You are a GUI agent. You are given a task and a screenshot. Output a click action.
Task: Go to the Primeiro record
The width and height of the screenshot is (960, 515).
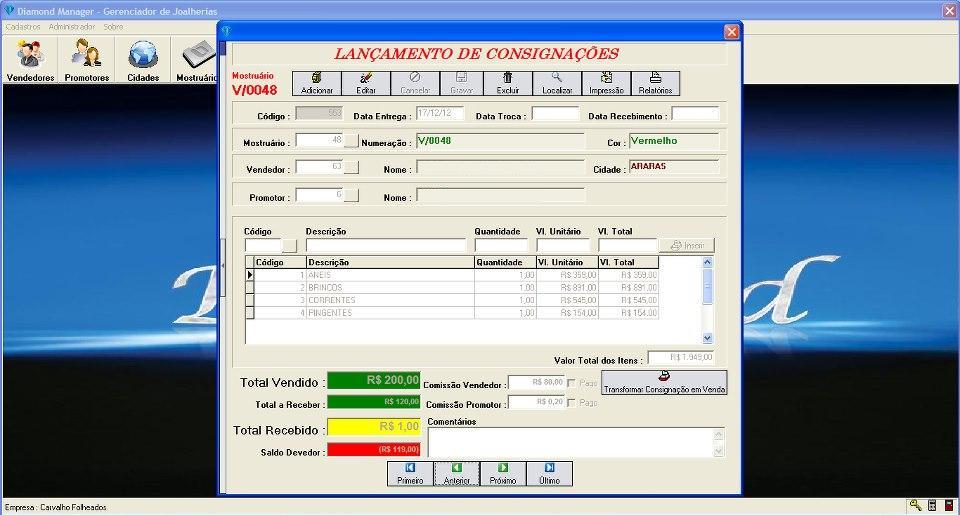pos(410,473)
